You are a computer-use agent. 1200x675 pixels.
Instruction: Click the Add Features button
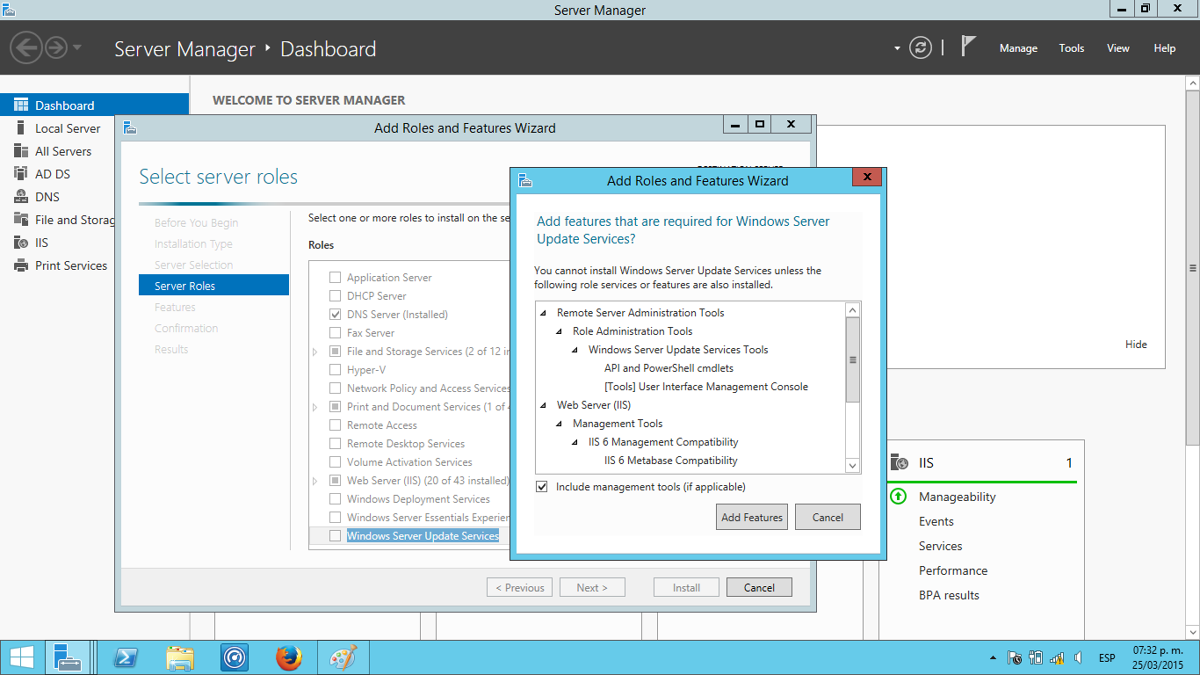[x=751, y=517]
